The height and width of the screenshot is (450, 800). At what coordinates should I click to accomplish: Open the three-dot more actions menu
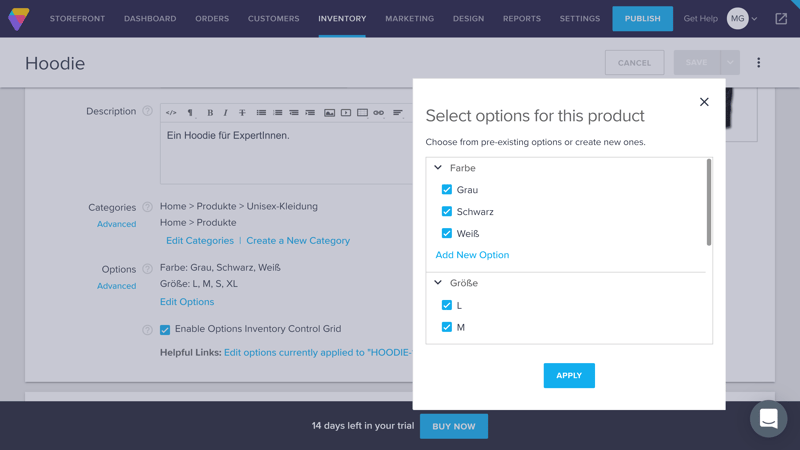click(758, 63)
